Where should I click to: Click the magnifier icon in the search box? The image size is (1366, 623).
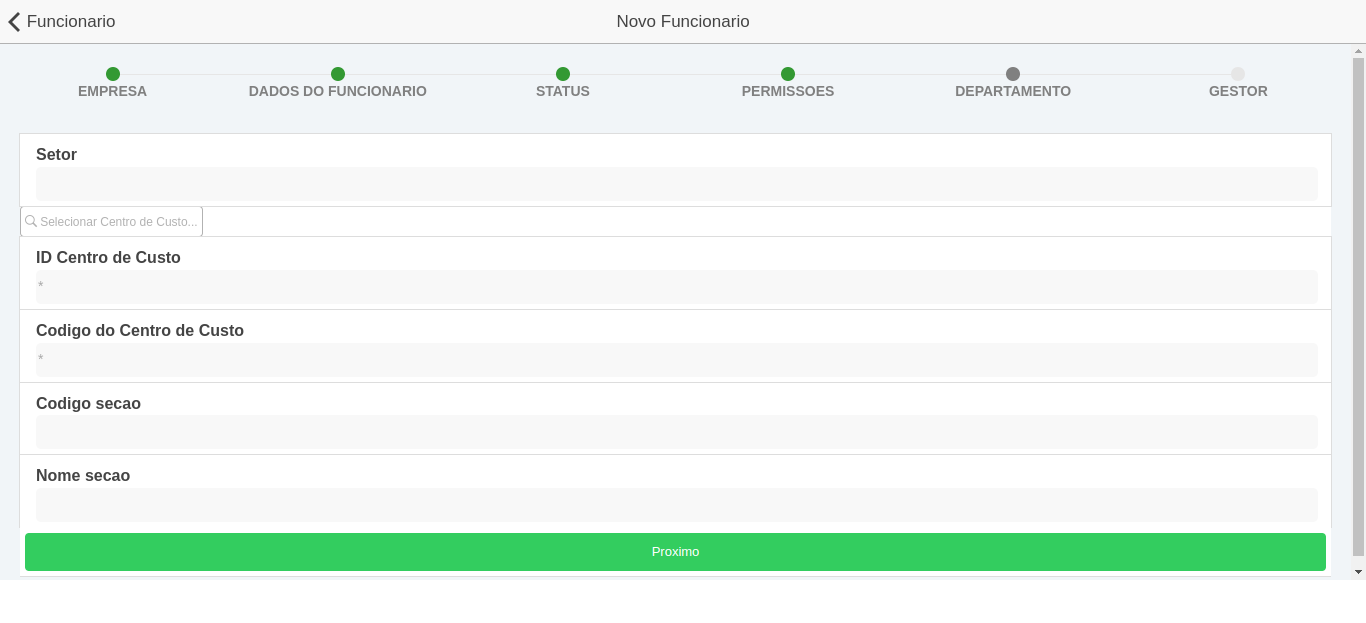pos(31,222)
